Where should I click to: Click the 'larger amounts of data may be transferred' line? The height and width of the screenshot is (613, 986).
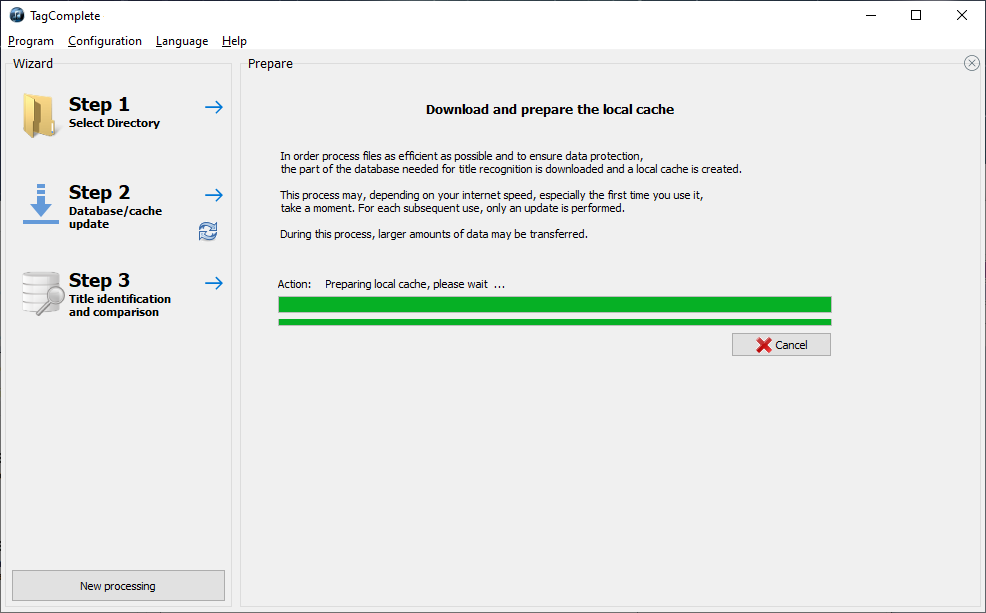[x=434, y=234]
